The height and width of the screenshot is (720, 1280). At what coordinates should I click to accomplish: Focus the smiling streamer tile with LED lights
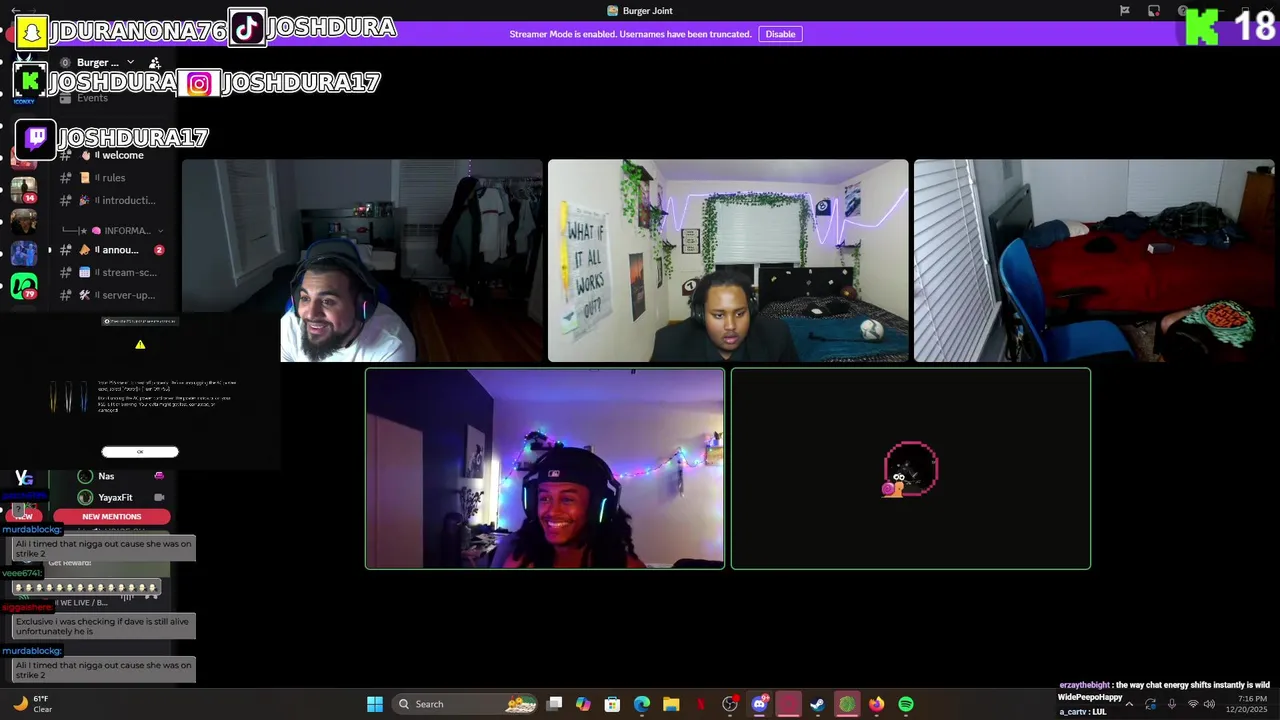click(545, 469)
